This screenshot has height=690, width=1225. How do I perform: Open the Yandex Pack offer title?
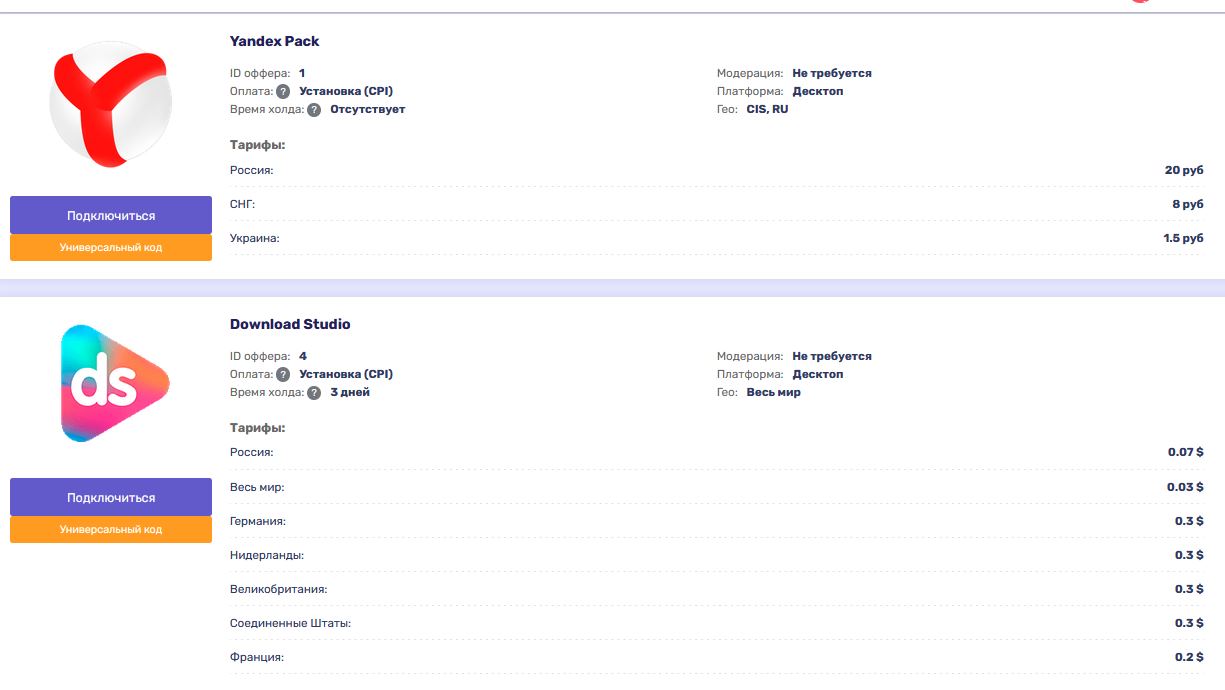[x=274, y=41]
